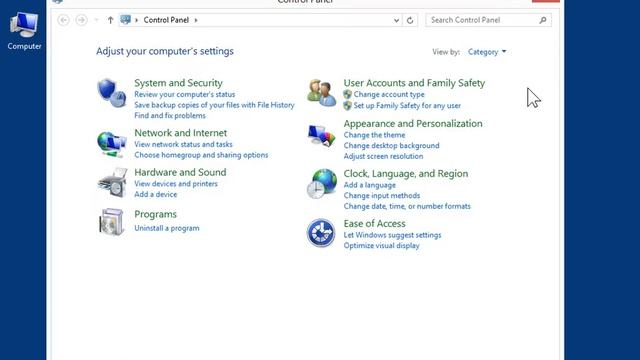Go back with the Back arrow button

click(x=63, y=20)
